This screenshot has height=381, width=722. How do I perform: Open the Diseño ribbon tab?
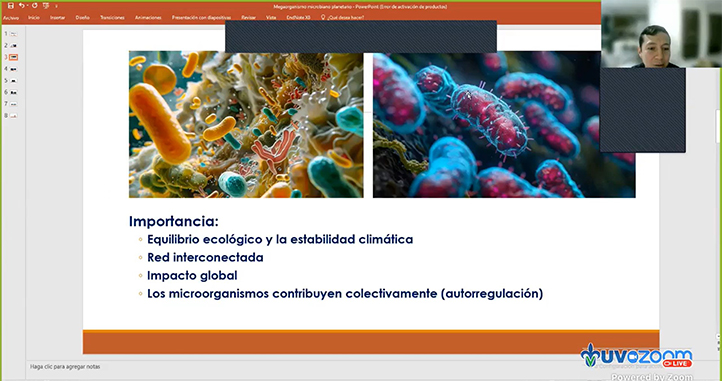click(x=82, y=18)
